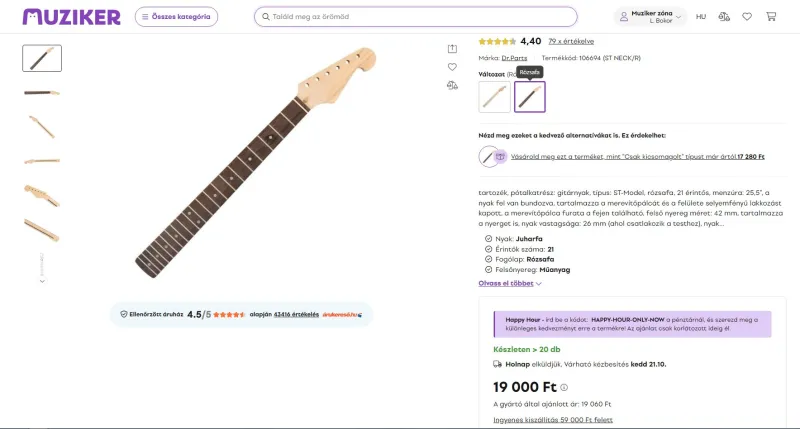Screen dimensions: 800x429
Task: Select the Rózsafa variant swatch
Action: (529, 97)
